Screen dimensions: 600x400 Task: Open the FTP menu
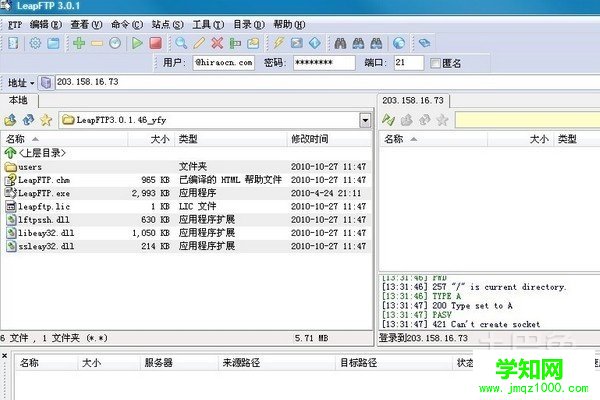coord(15,25)
